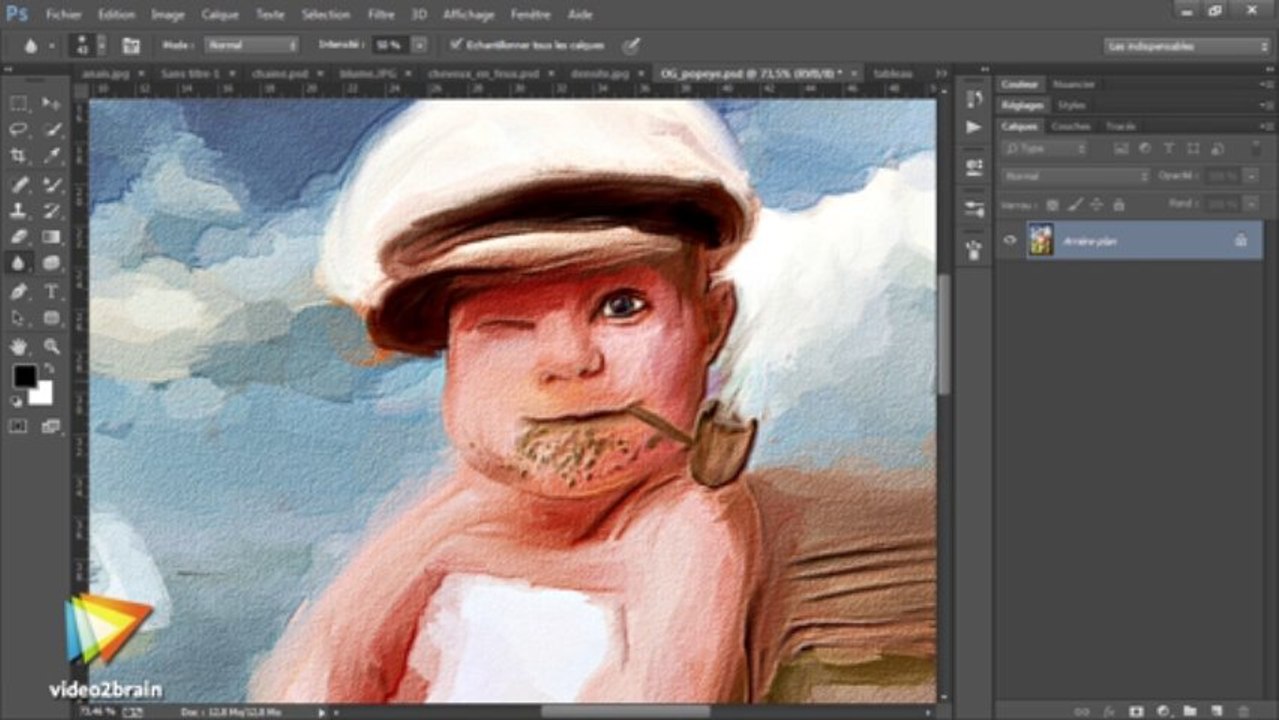Select the Move tool
This screenshot has height=720, width=1279.
[x=52, y=103]
